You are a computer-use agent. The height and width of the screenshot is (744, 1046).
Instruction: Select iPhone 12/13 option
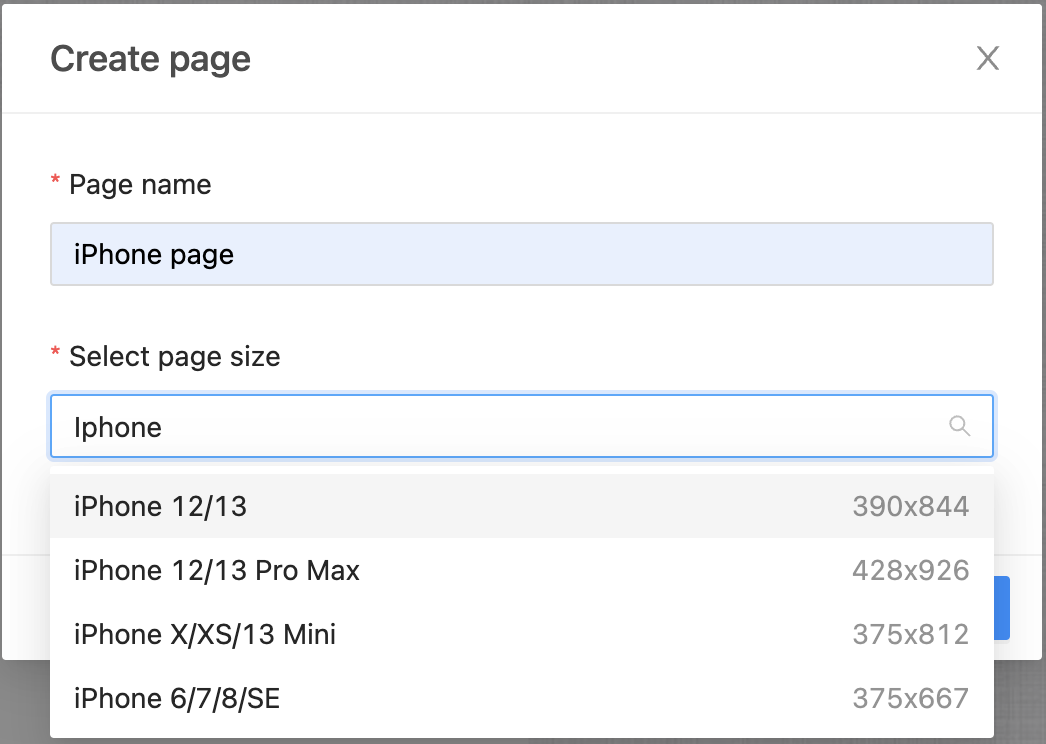[160, 507]
